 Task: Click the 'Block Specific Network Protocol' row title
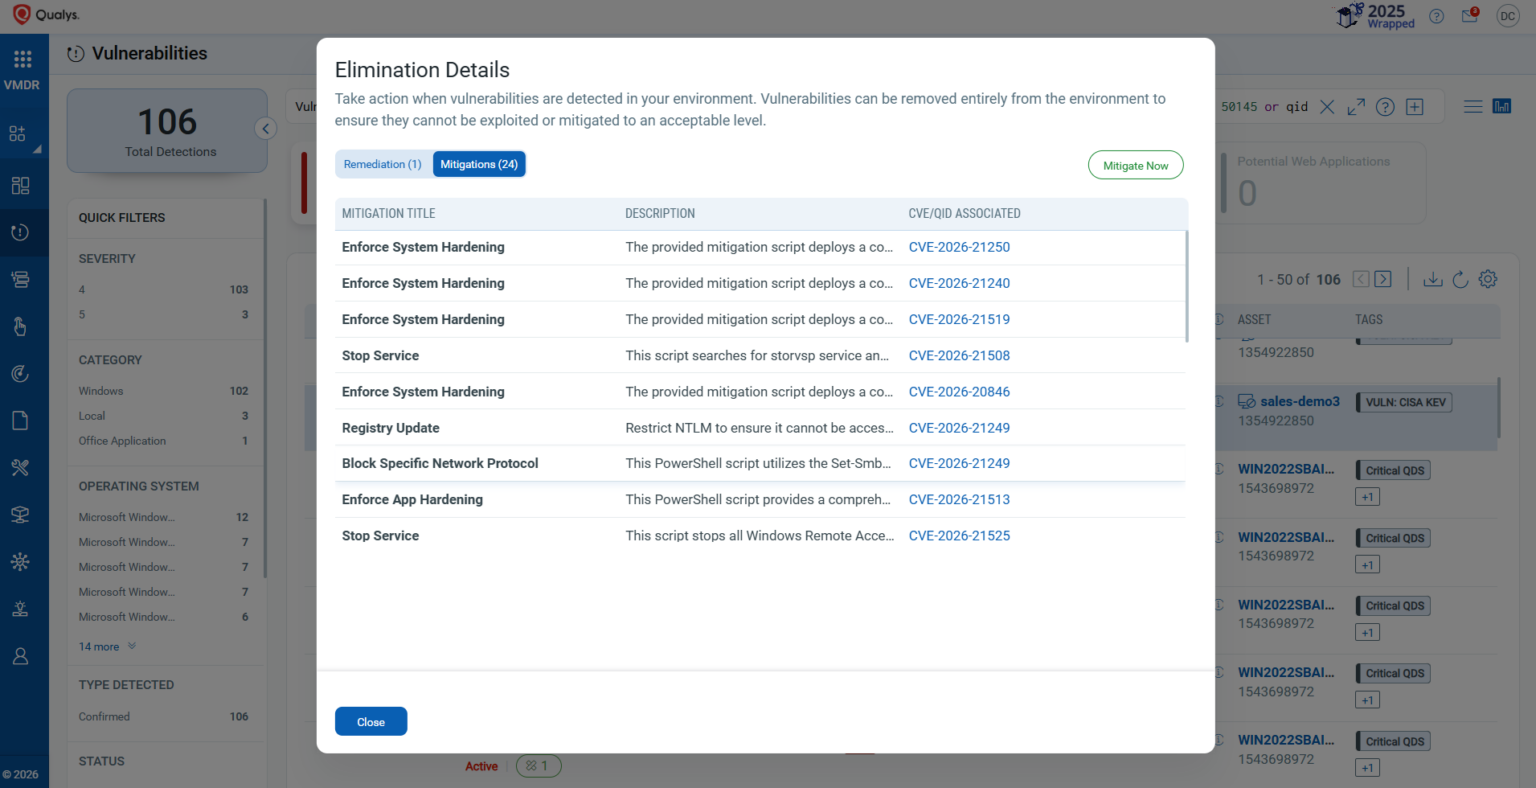440,463
